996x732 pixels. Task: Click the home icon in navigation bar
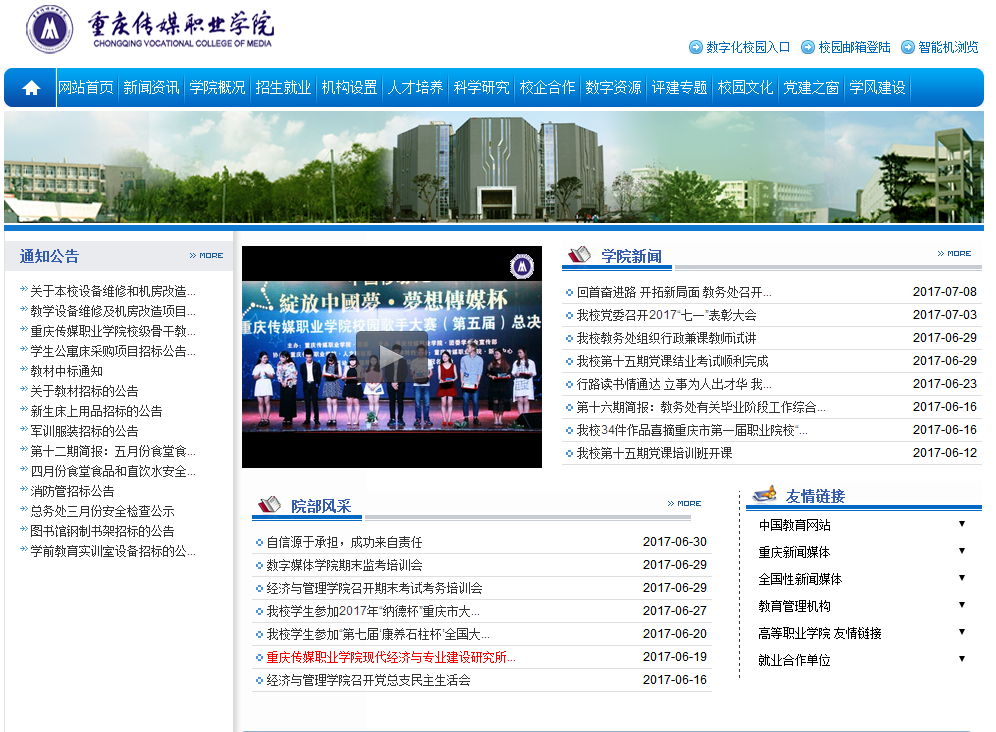coord(31,88)
